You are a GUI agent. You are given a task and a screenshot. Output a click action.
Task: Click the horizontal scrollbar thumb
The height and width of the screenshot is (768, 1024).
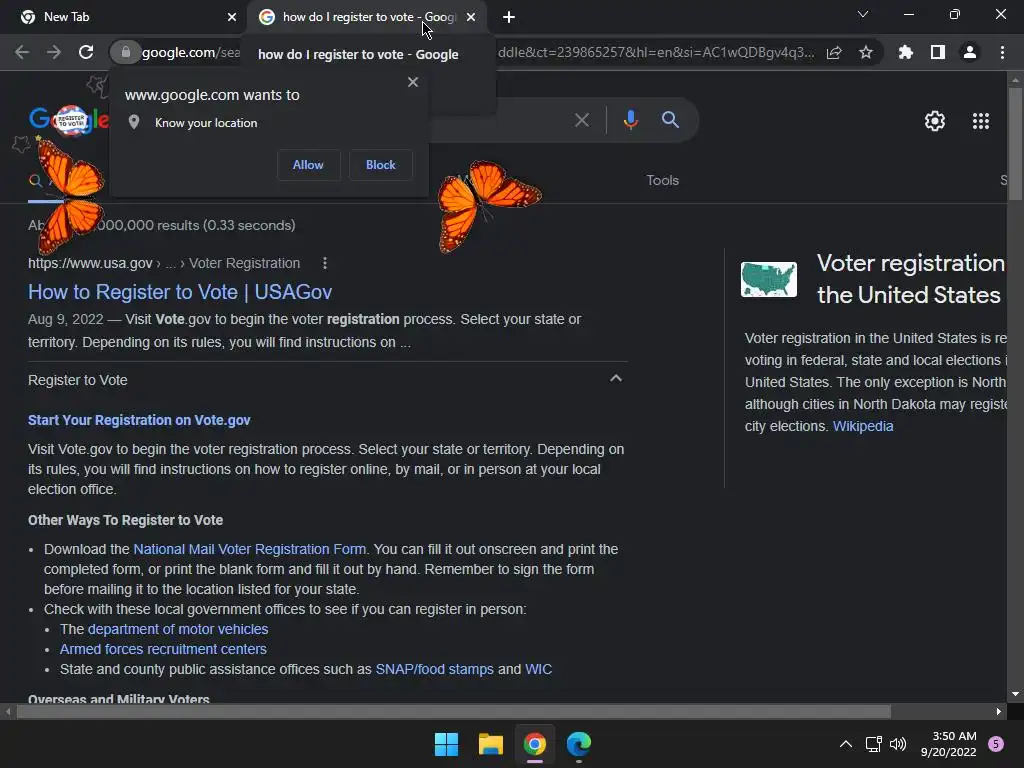coord(453,711)
